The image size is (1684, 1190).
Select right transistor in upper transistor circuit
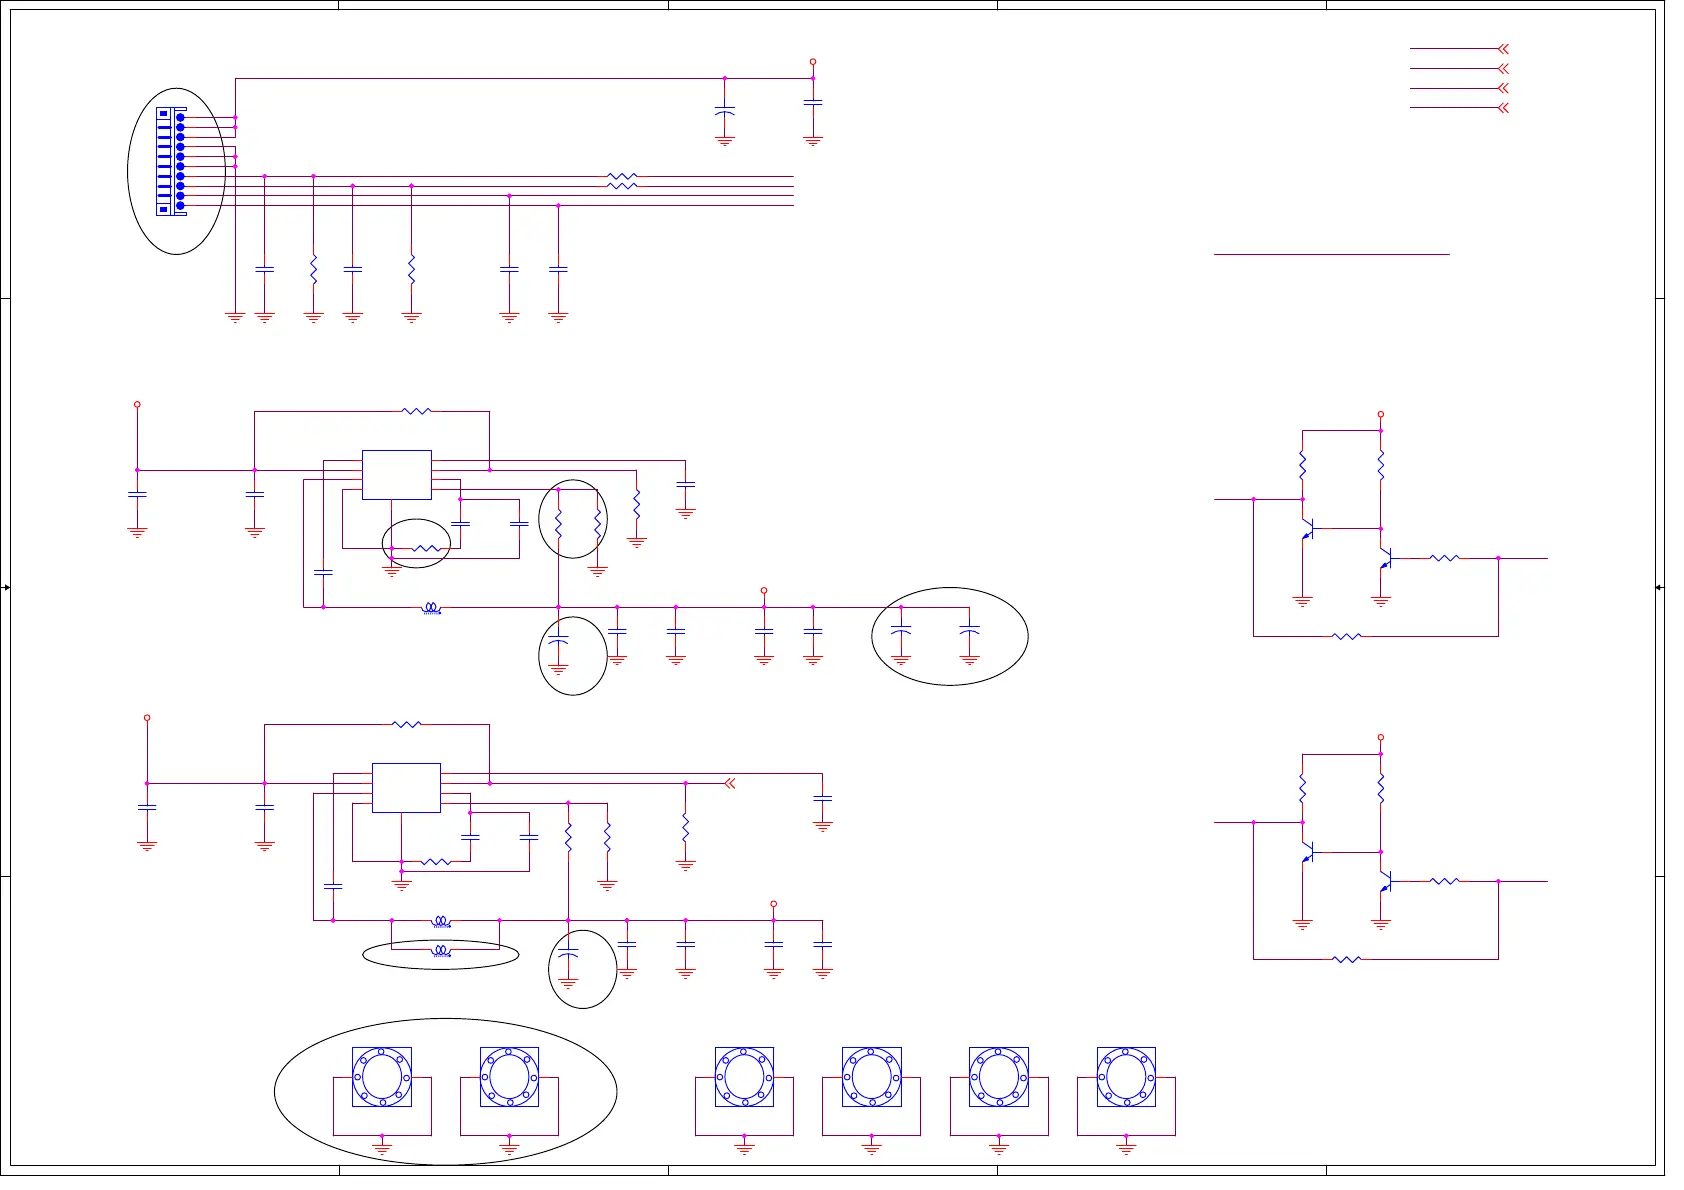point(1386,559)
